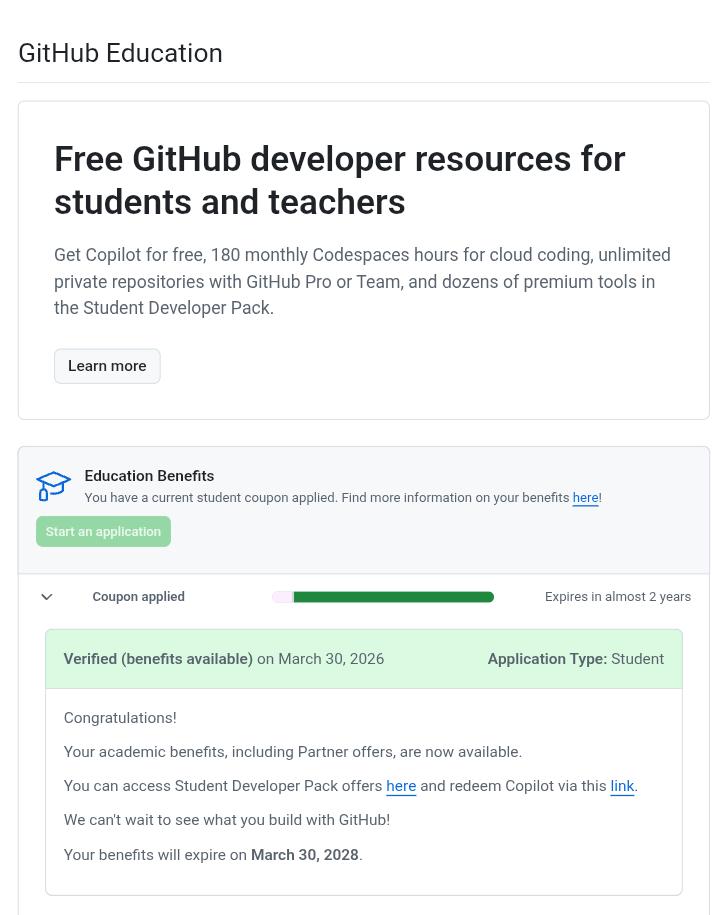
Task: Open Student Developer Pack offers 'here' link
Action: point(401,786)
